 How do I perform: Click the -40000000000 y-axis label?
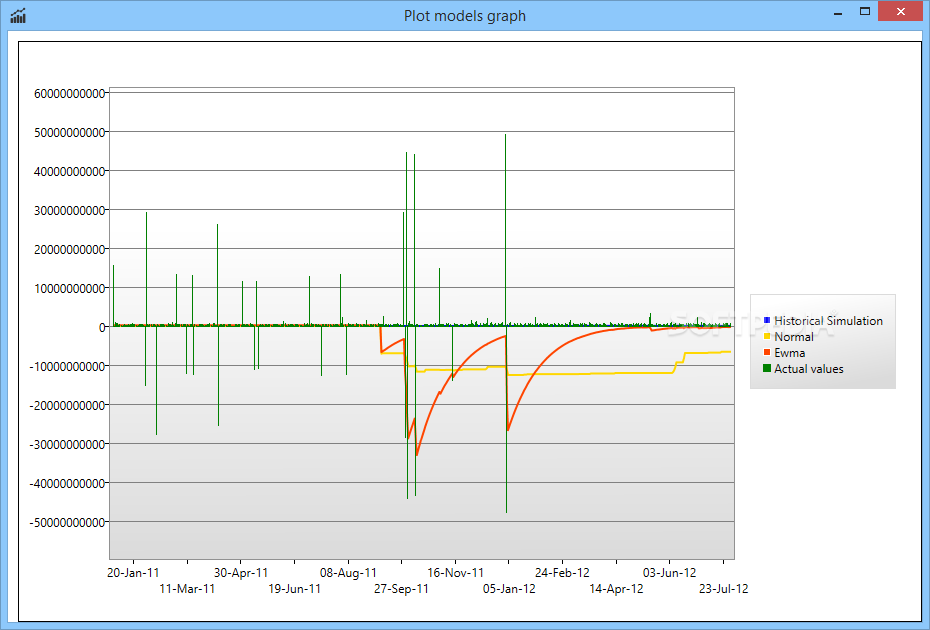pyautogui.click(x=68, y=483)
